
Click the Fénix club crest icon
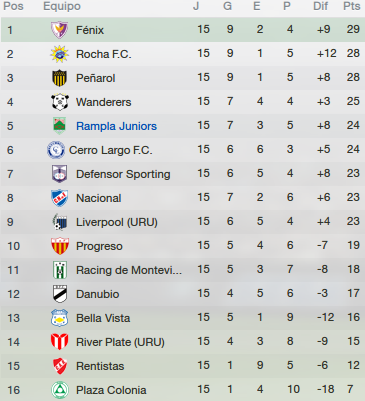(60, 30)
